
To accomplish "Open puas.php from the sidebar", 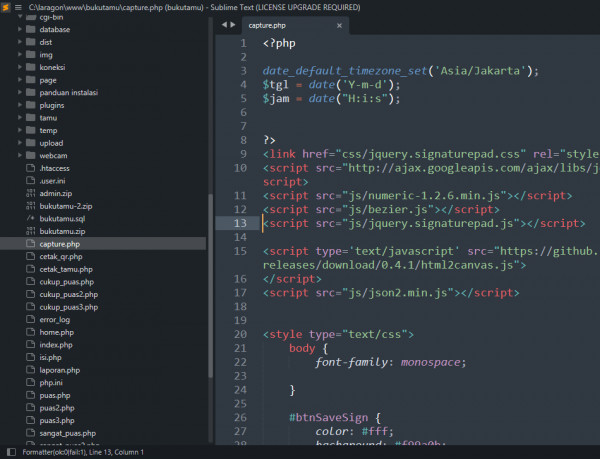I will click(x=55, y=396).
